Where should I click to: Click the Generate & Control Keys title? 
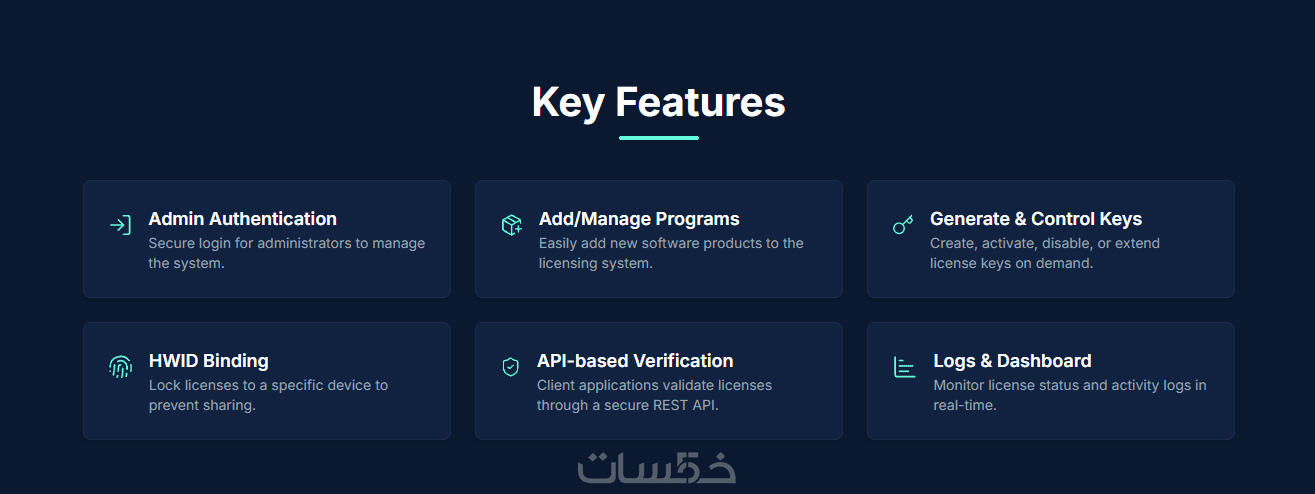(x=1035, y=219)
